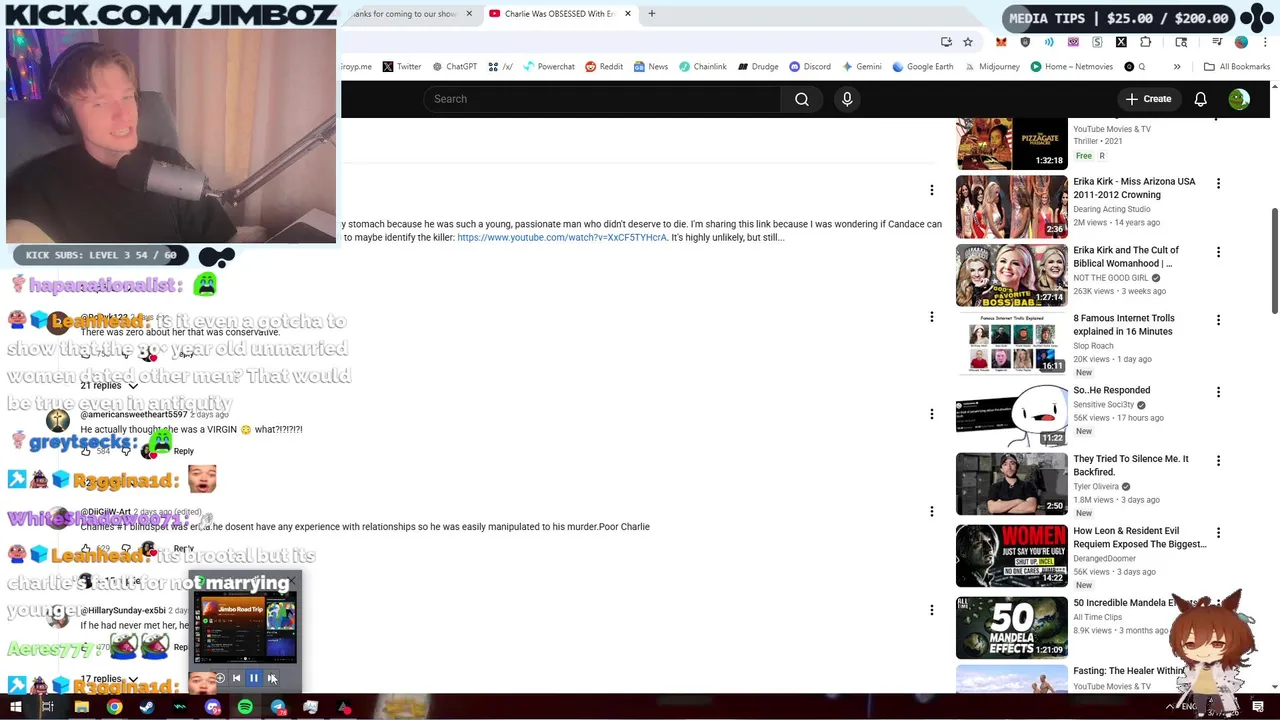This screenshot has height=720, width=1280.
Task: Close the Spotify taskbar preview
Action: pos(292,581)
